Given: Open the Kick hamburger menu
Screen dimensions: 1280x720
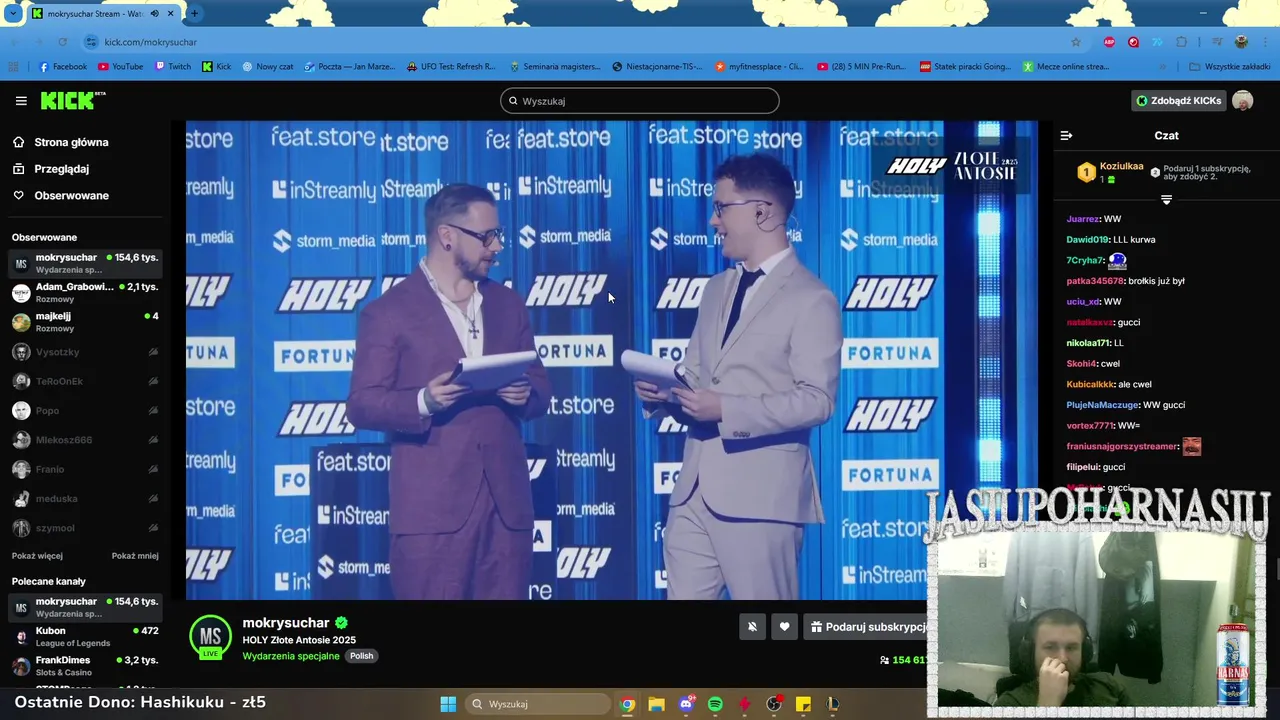Looking at the screenshot, I should click(x=21, y=101).
